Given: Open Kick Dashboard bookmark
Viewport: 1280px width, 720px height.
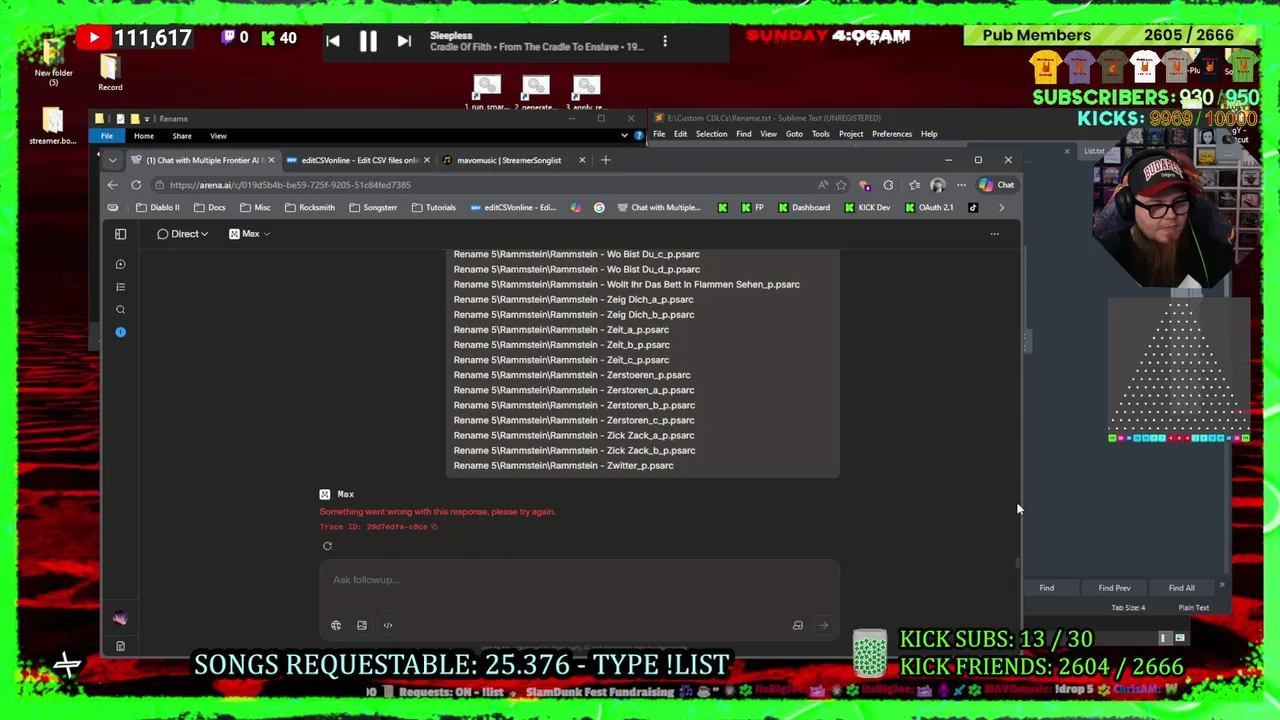Looking at the screenshot, I should tap(803, 208).
